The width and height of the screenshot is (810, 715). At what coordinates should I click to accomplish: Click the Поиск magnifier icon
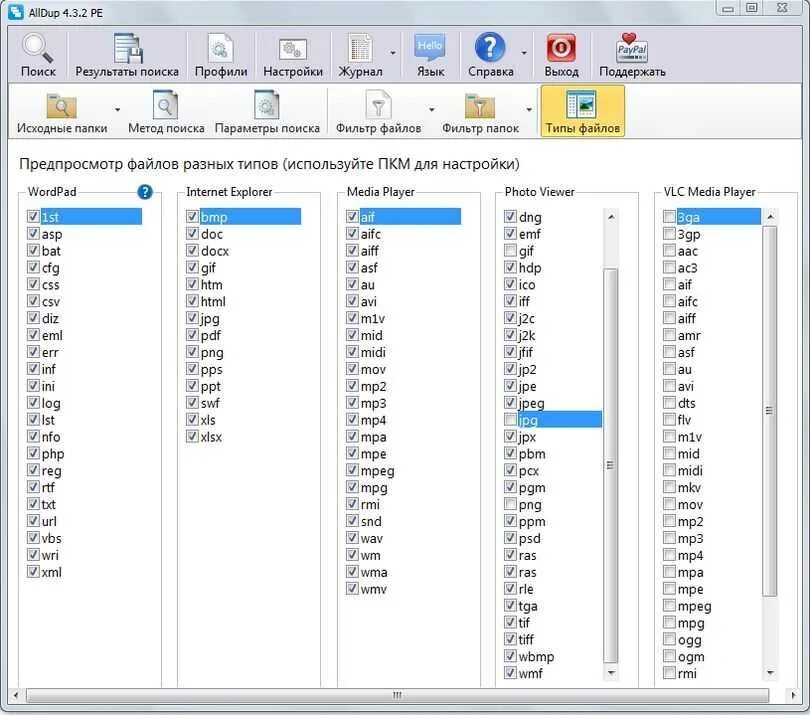[37, 49]
